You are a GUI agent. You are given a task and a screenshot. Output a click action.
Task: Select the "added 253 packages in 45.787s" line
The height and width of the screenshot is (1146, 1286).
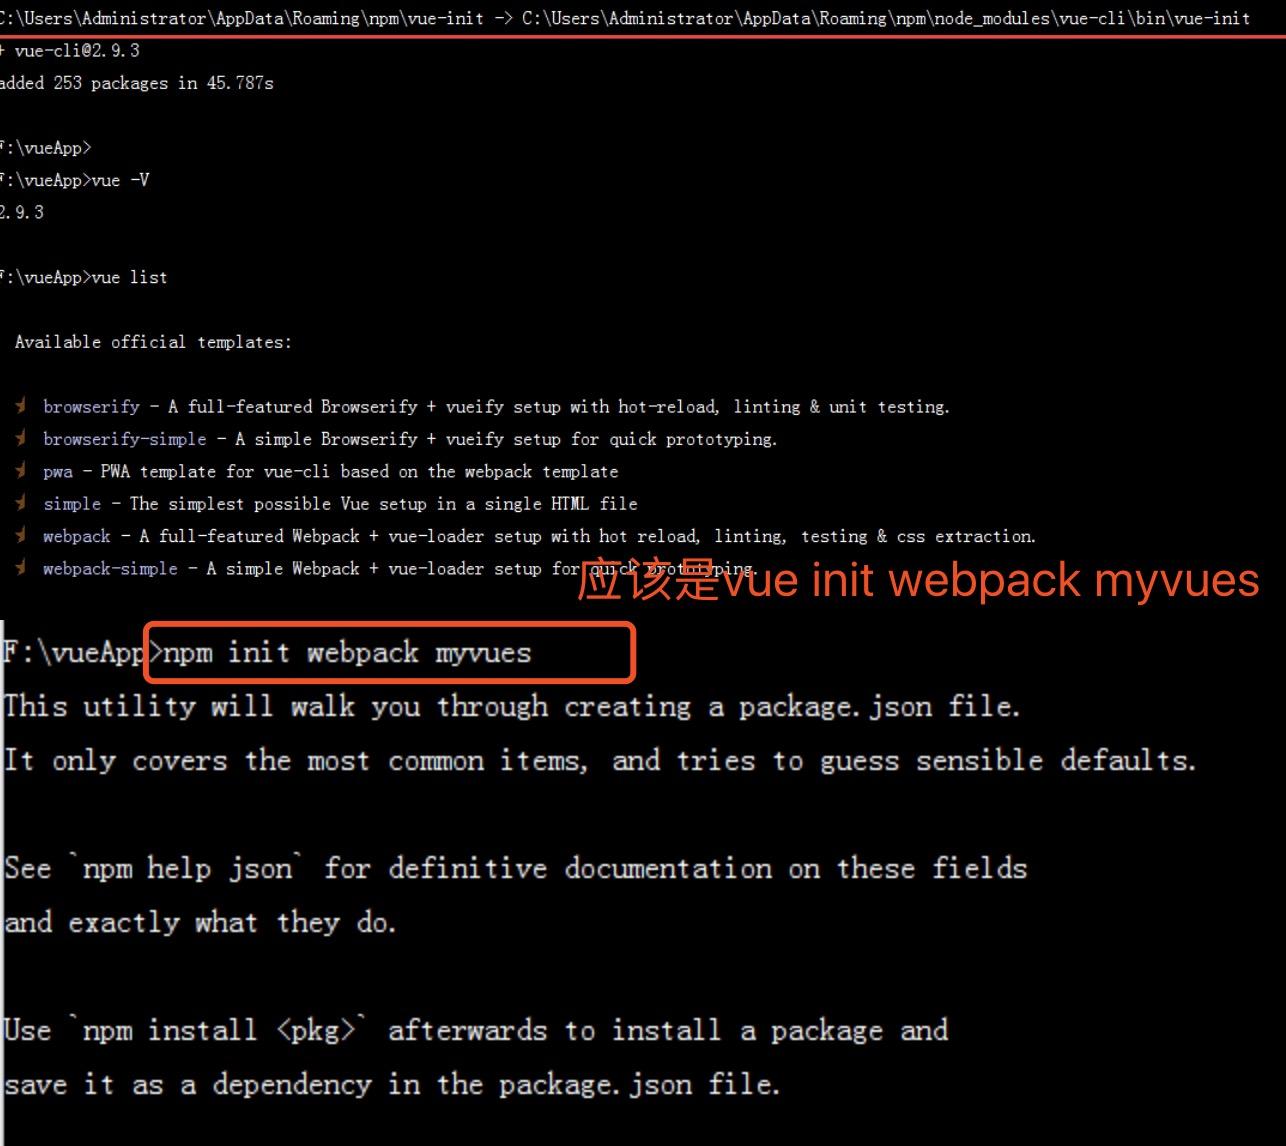click(137, 83)
